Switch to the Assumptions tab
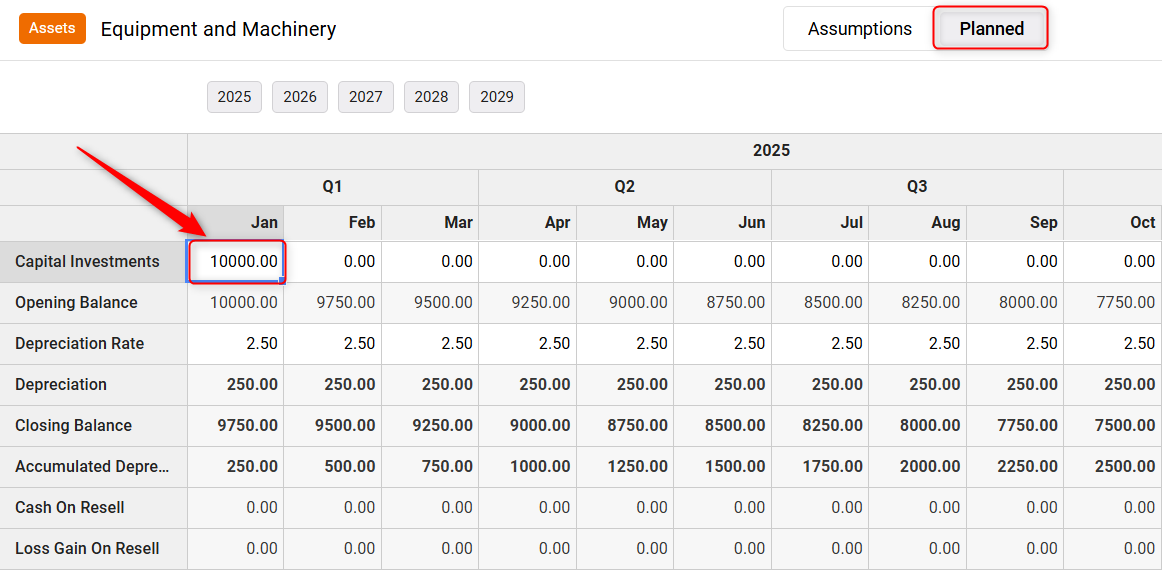1162x574 pixels. tap(860, 29)
